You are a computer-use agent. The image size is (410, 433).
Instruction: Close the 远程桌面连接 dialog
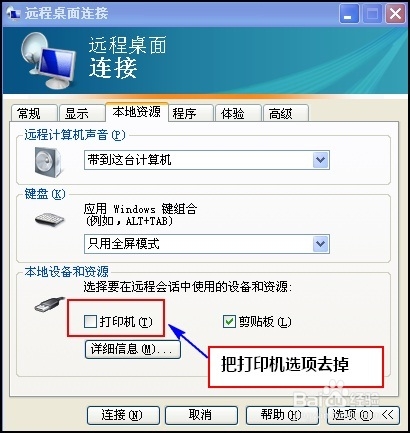coord(396,14)
